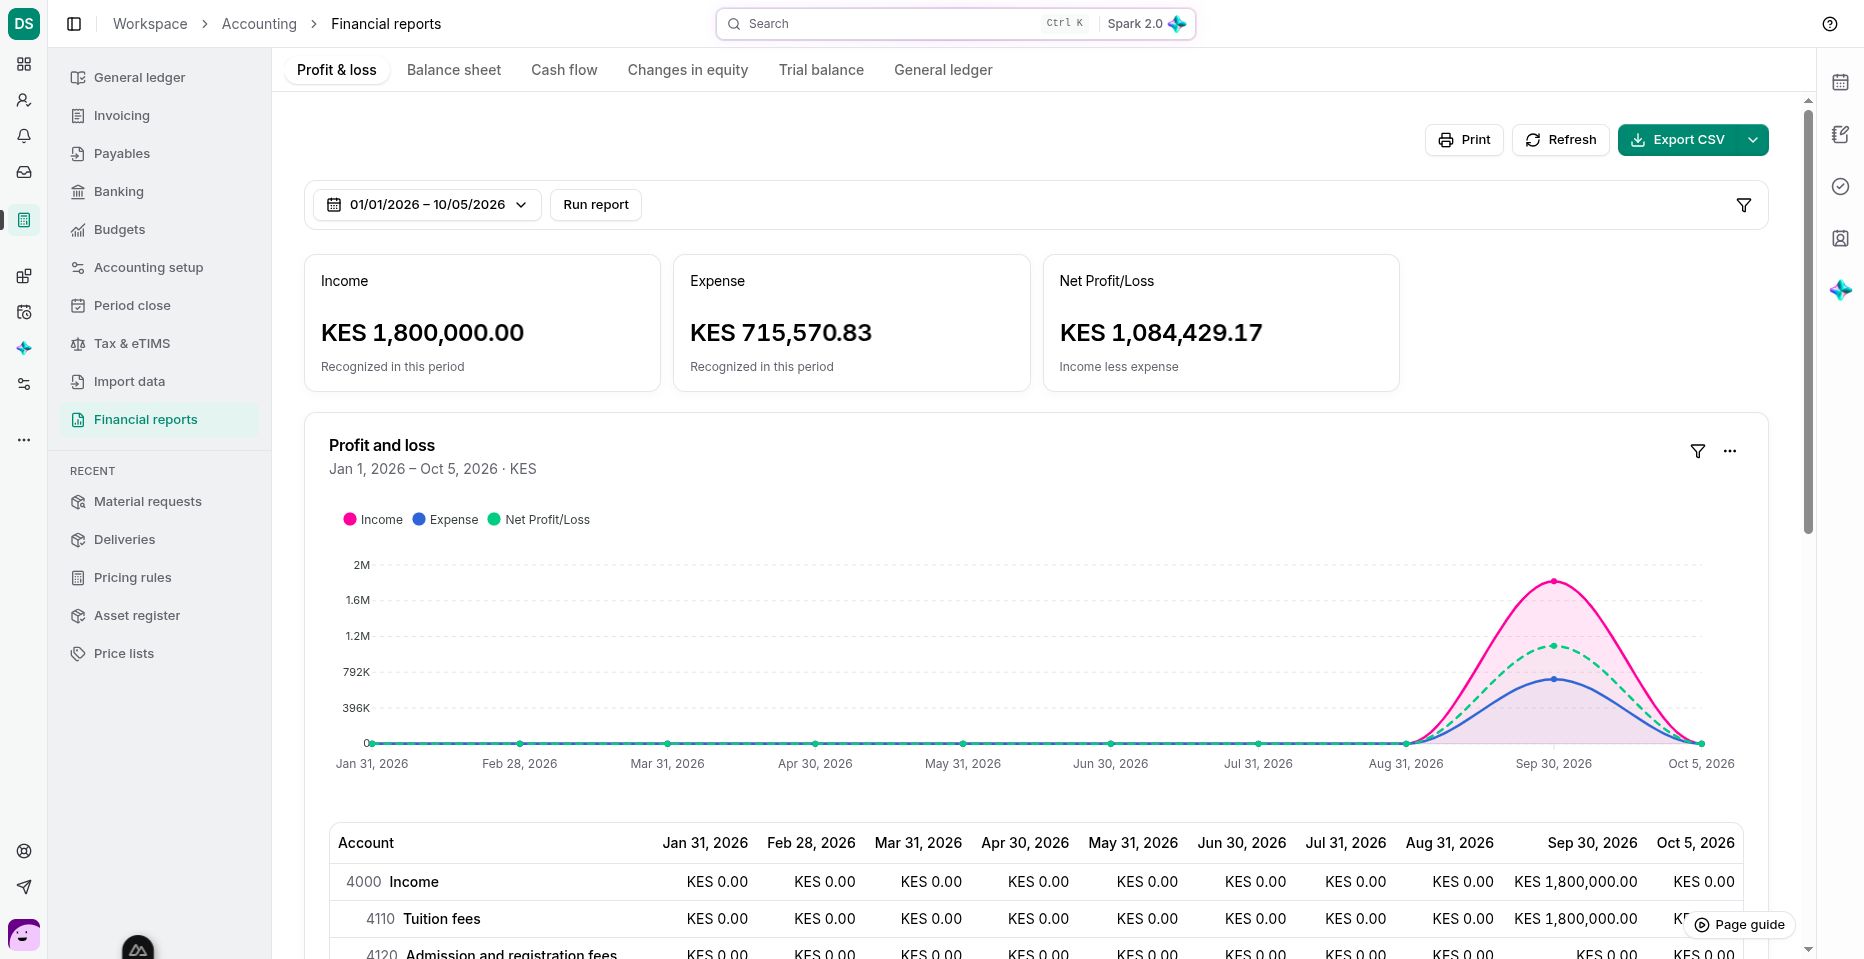Open the people icon in left rail
The height and width of the screenshot is (959, 1864).
tap(24, 100)
